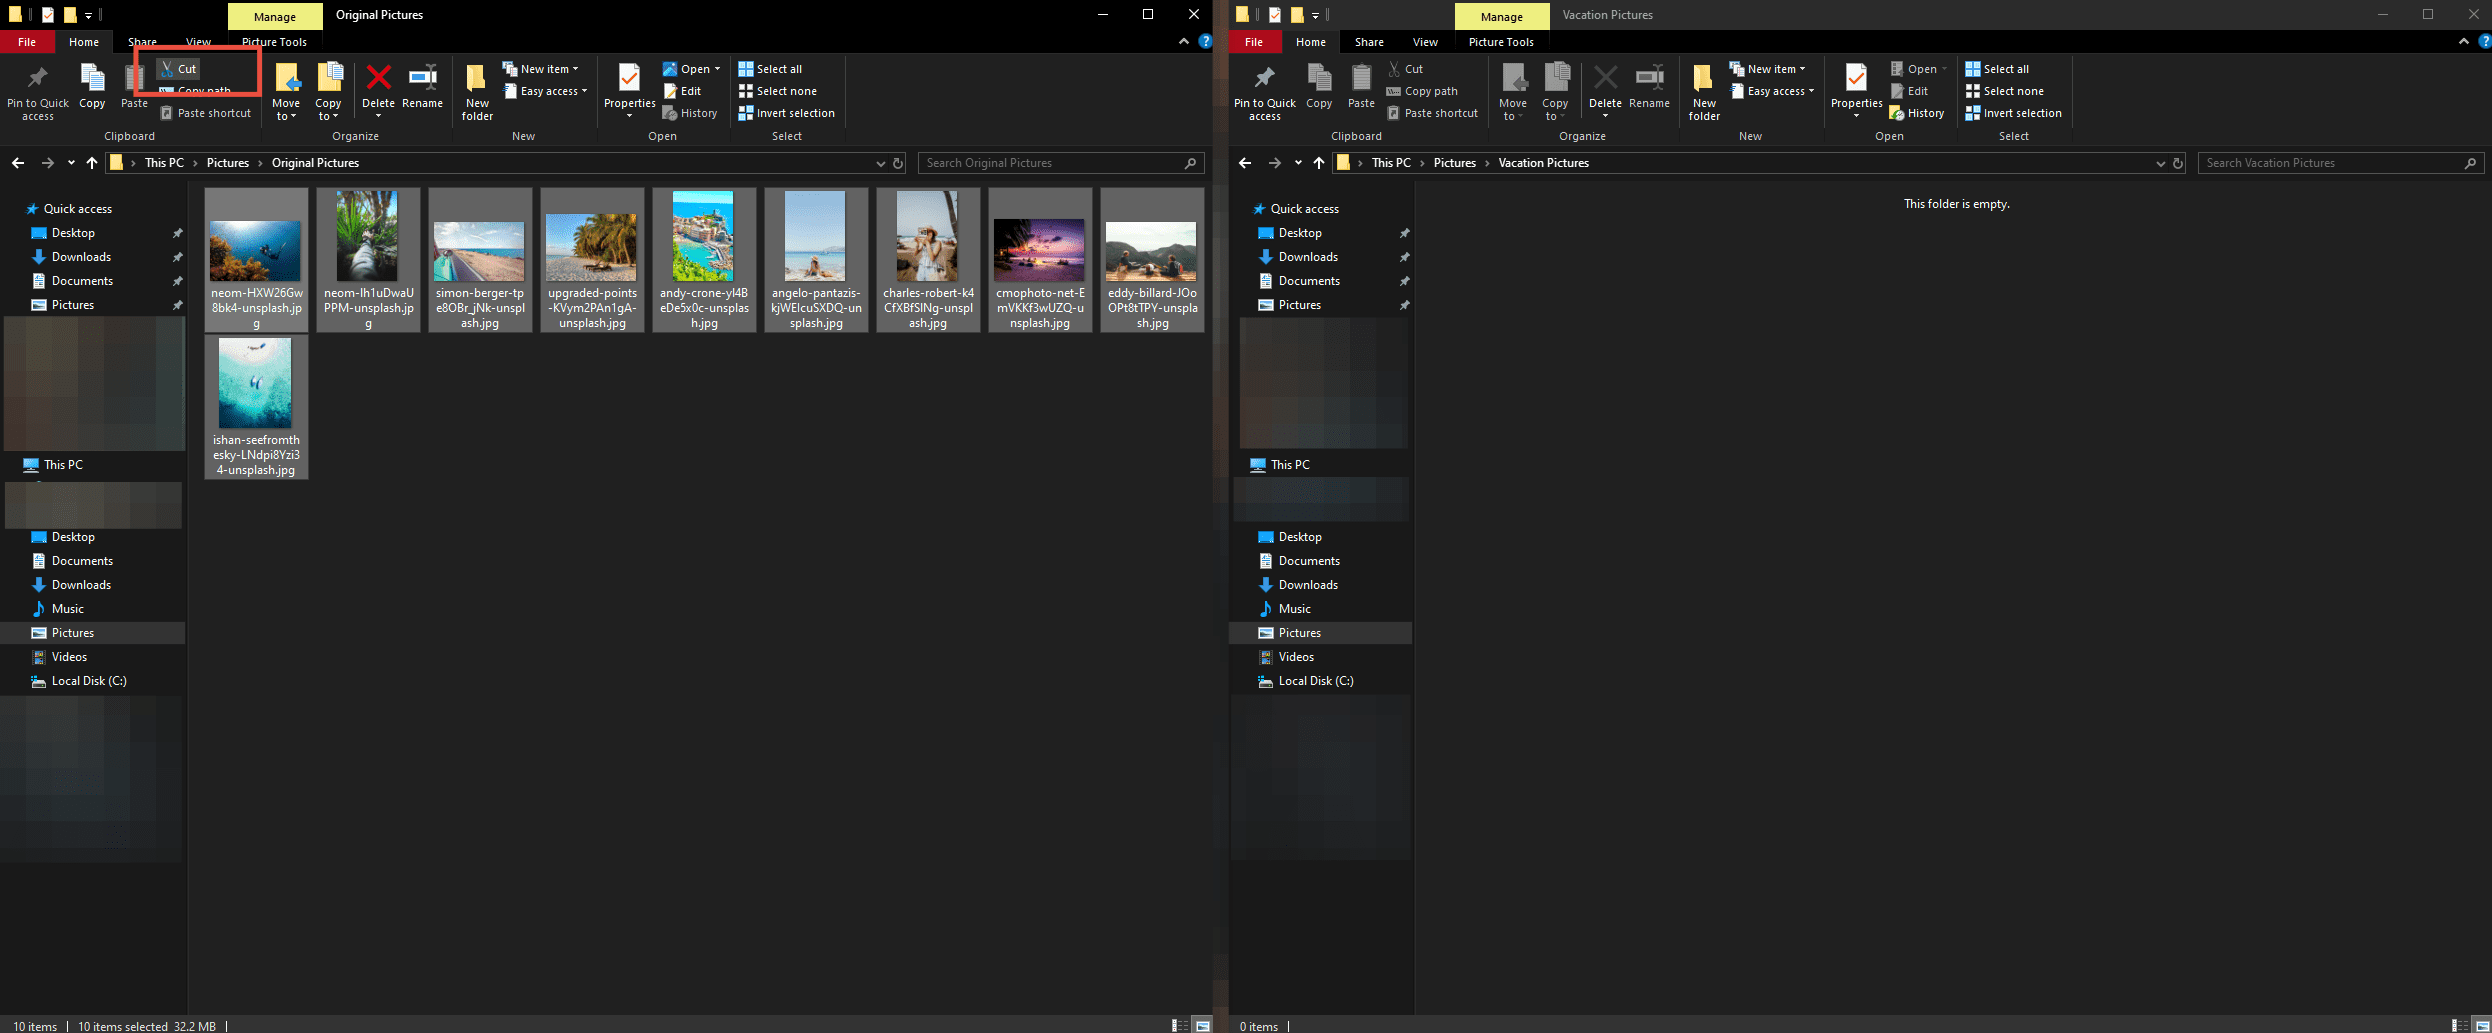
Task: Click the Cut button in Original Pictures window
Action: (x=180, y=69)
